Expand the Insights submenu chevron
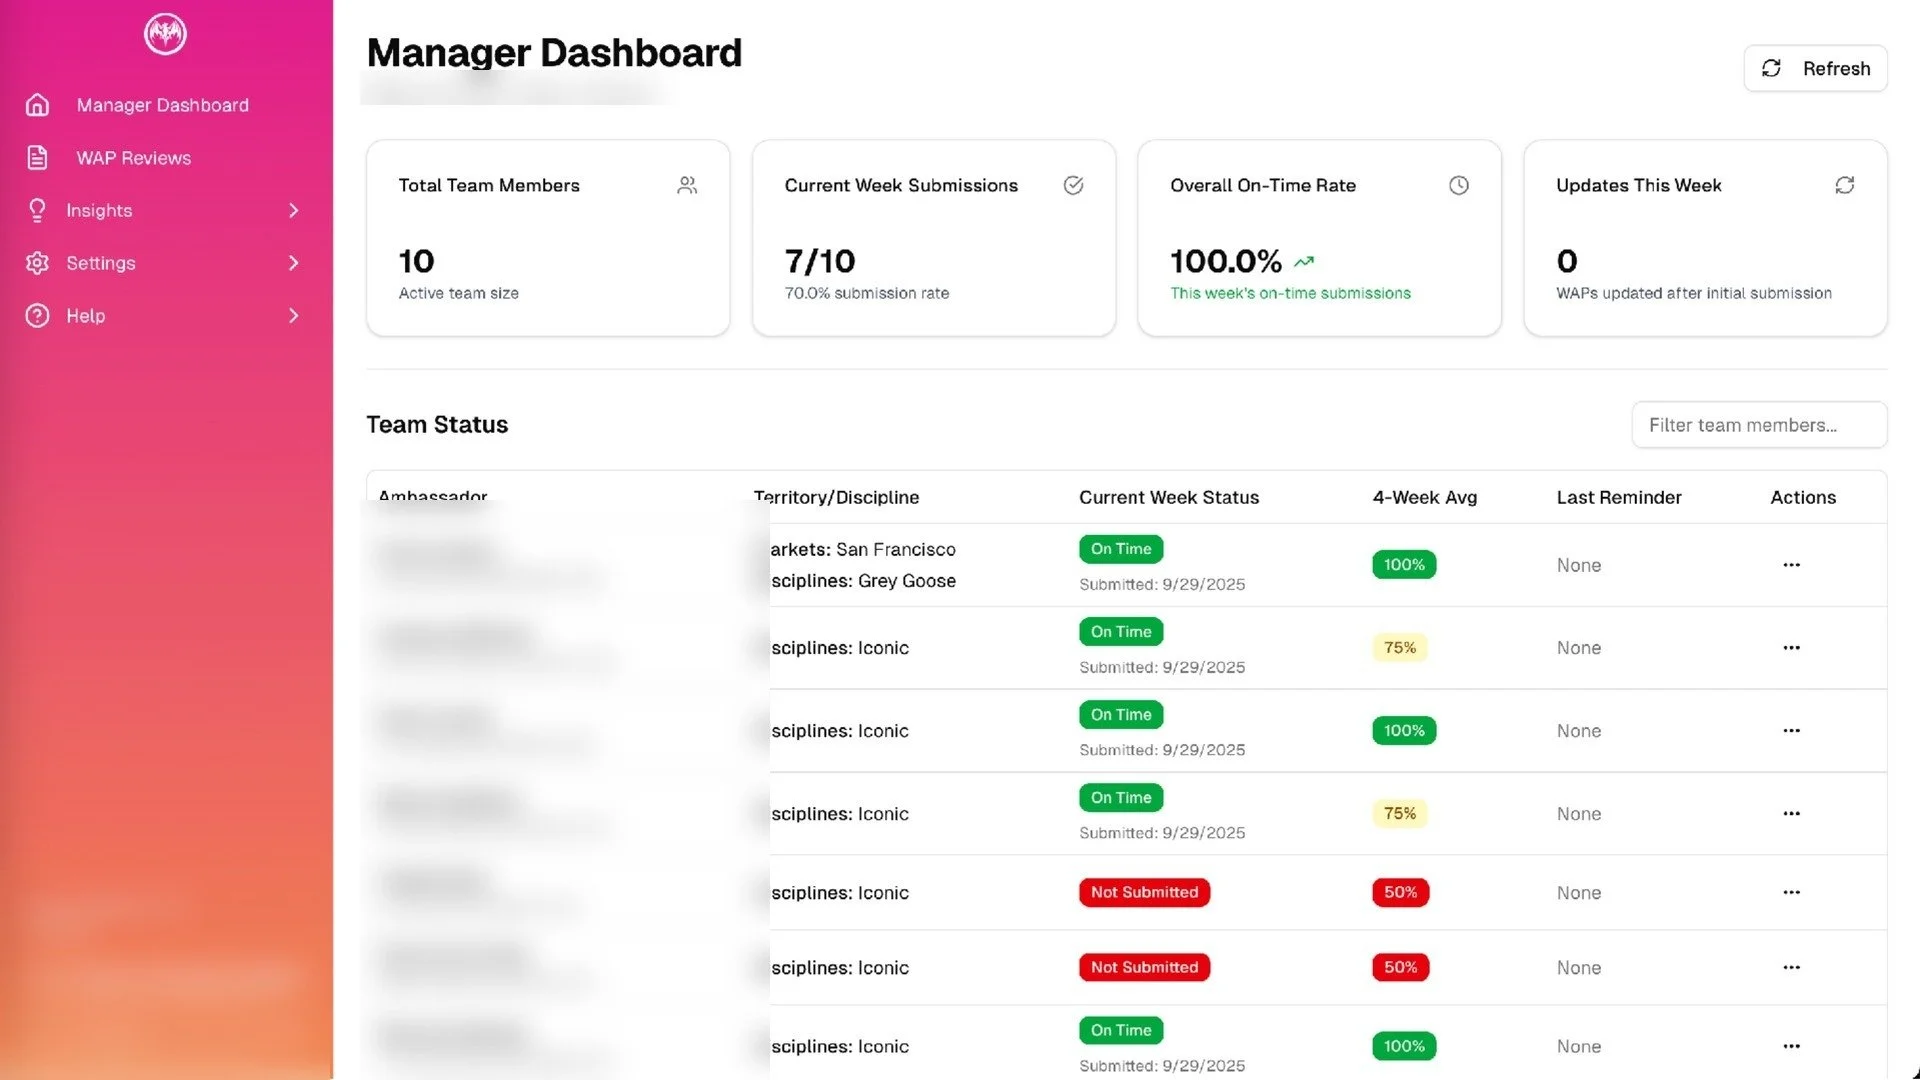 [x=293, y=210]
